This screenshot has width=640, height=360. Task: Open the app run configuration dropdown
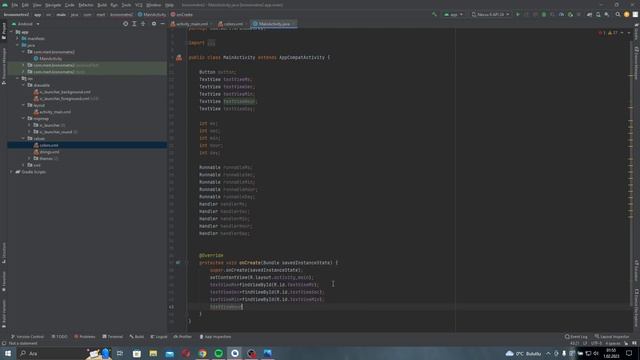coord(453,14)
